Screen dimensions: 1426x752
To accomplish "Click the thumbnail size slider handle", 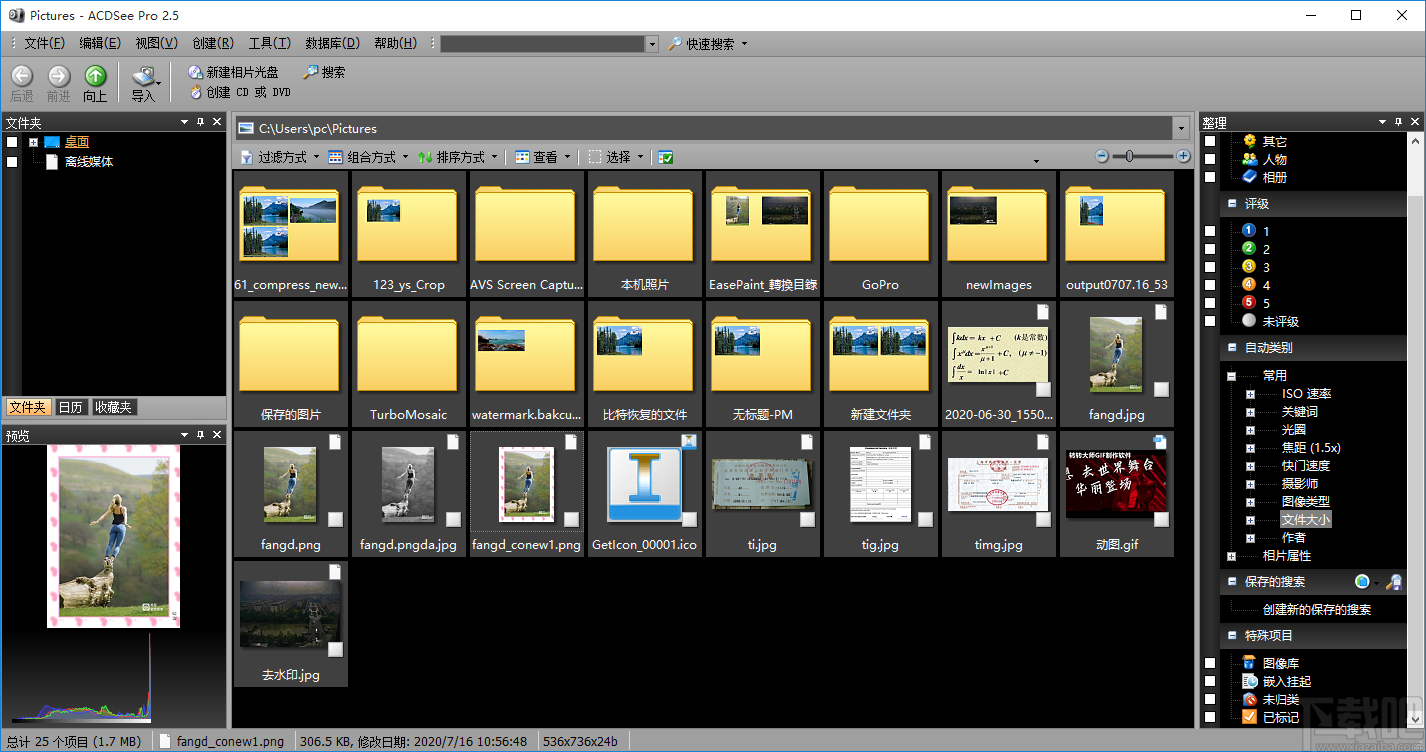I will [1129, 156].
